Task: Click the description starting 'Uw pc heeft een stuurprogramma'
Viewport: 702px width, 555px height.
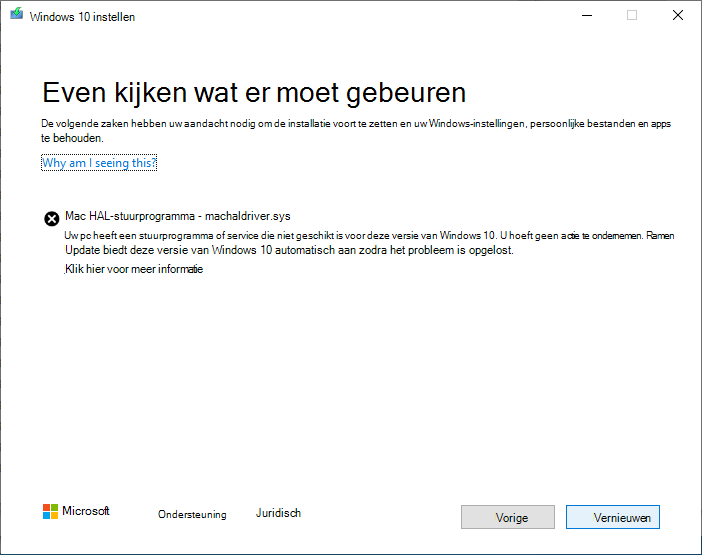Action: click(369, 243)
